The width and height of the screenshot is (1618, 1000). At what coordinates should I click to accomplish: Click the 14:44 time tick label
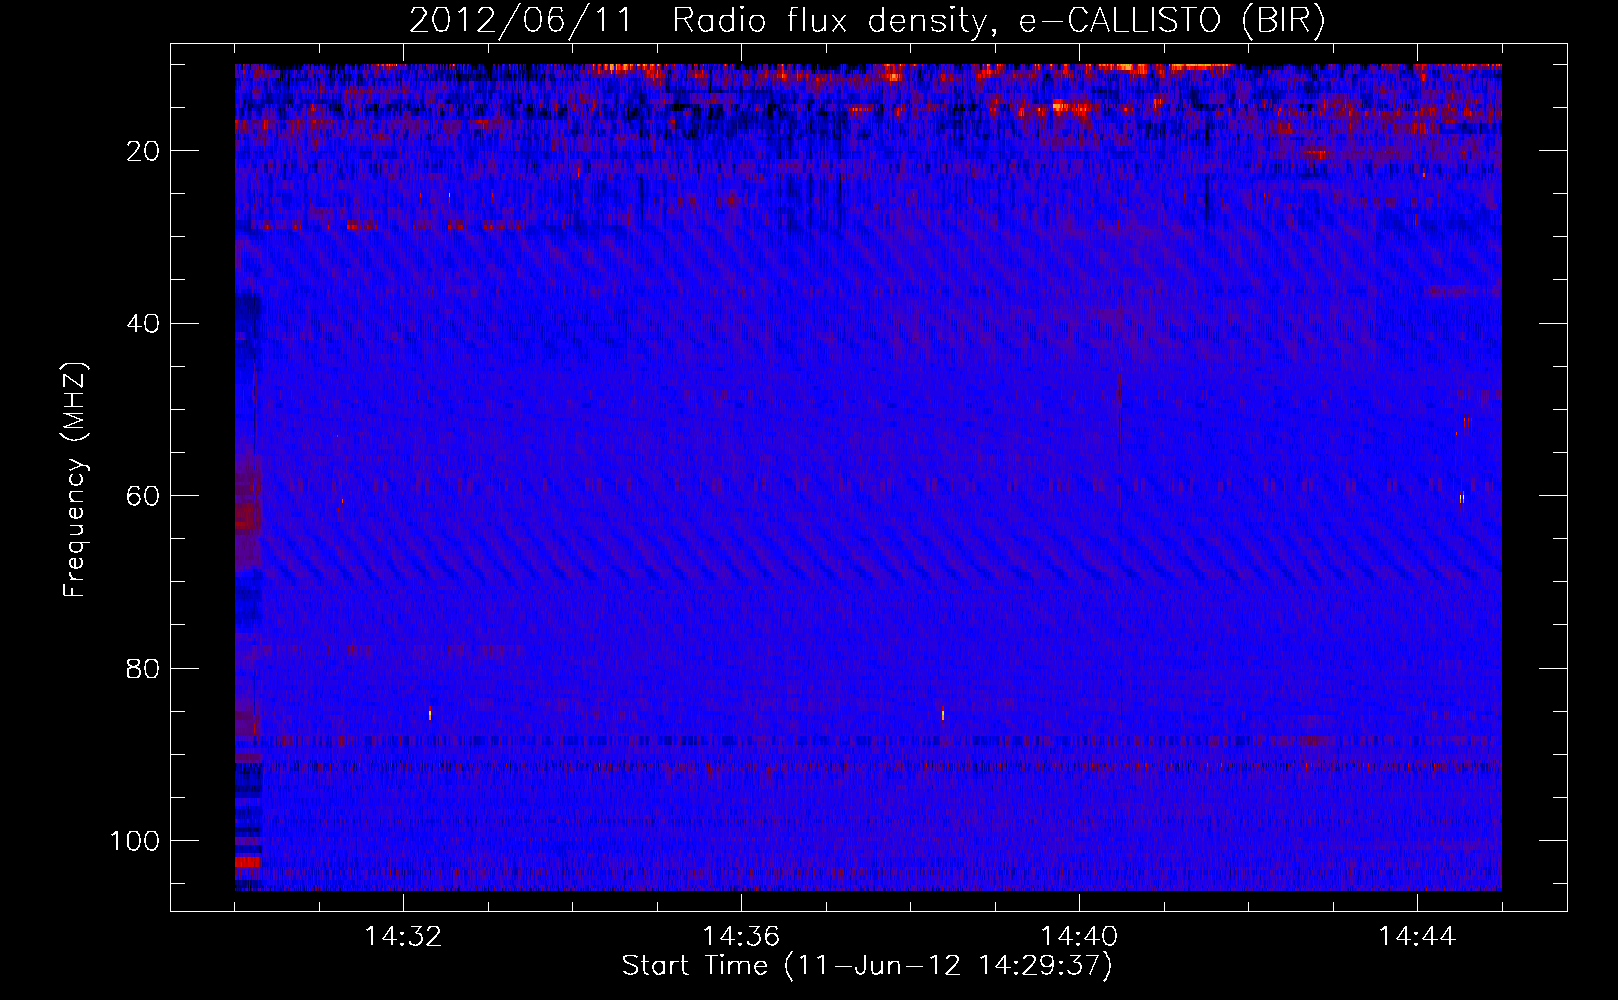(1417, 937)
